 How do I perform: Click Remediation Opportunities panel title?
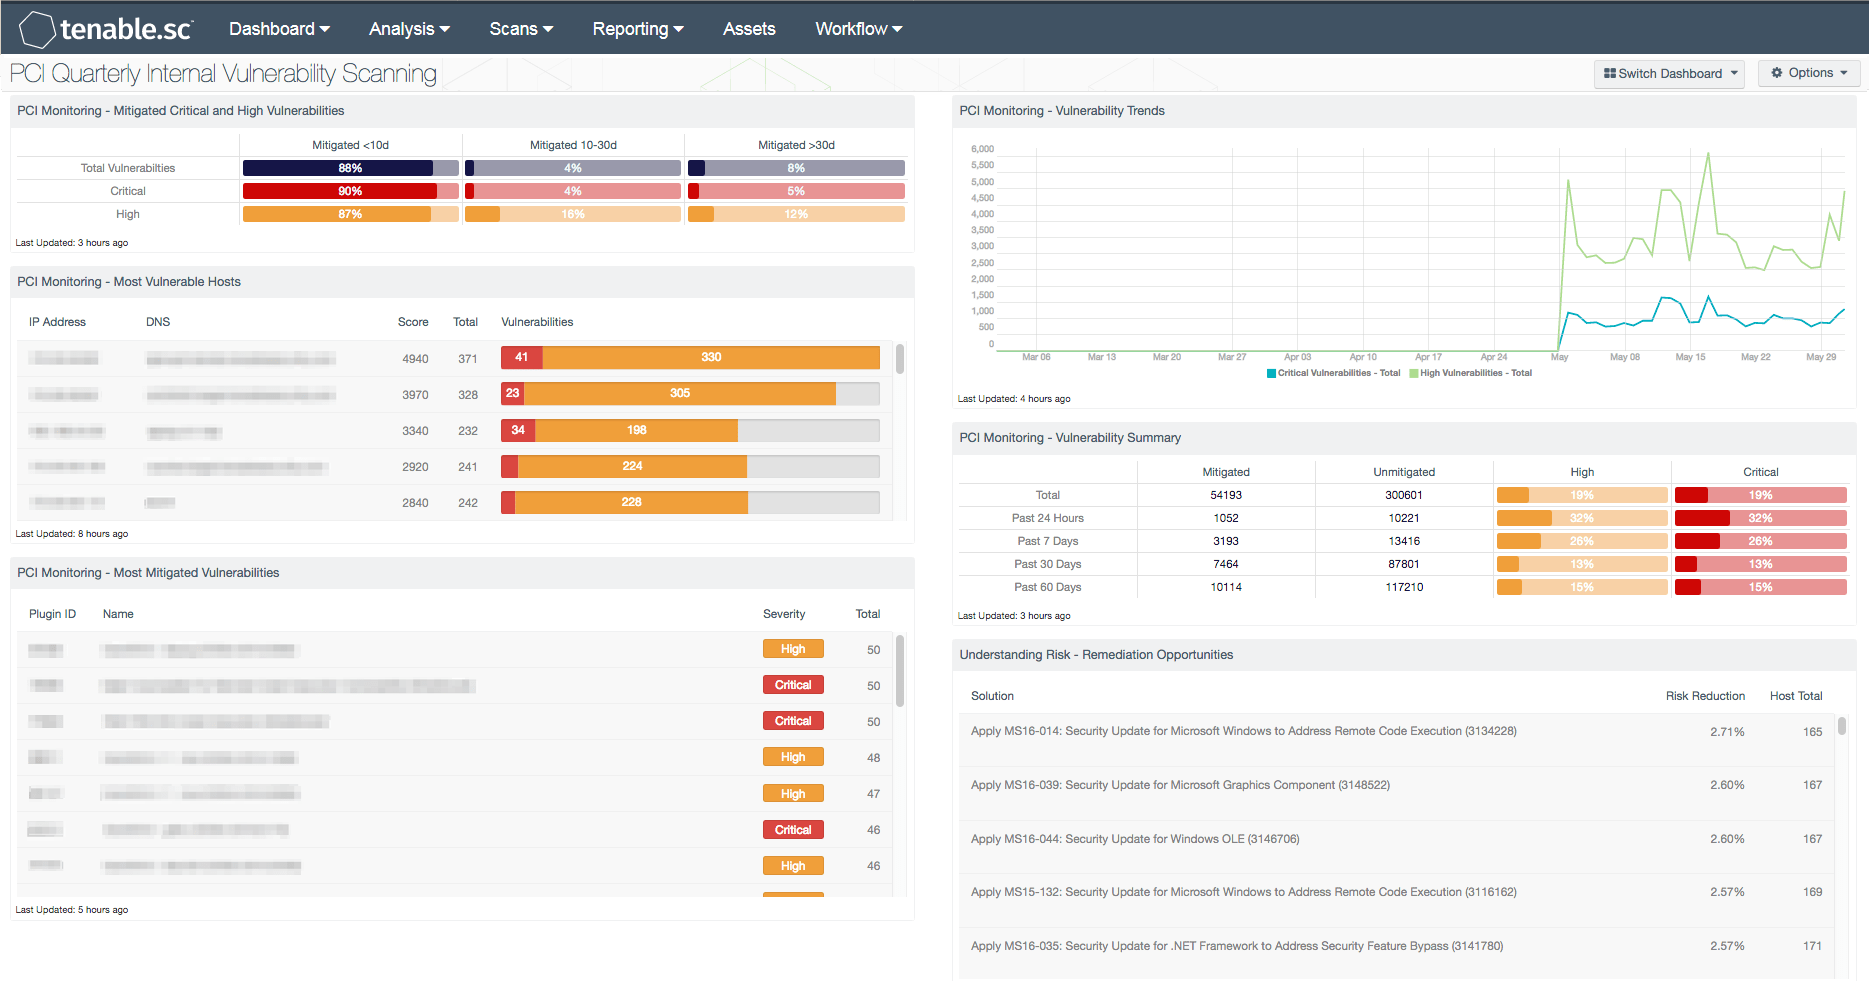tap(1096, 655)
